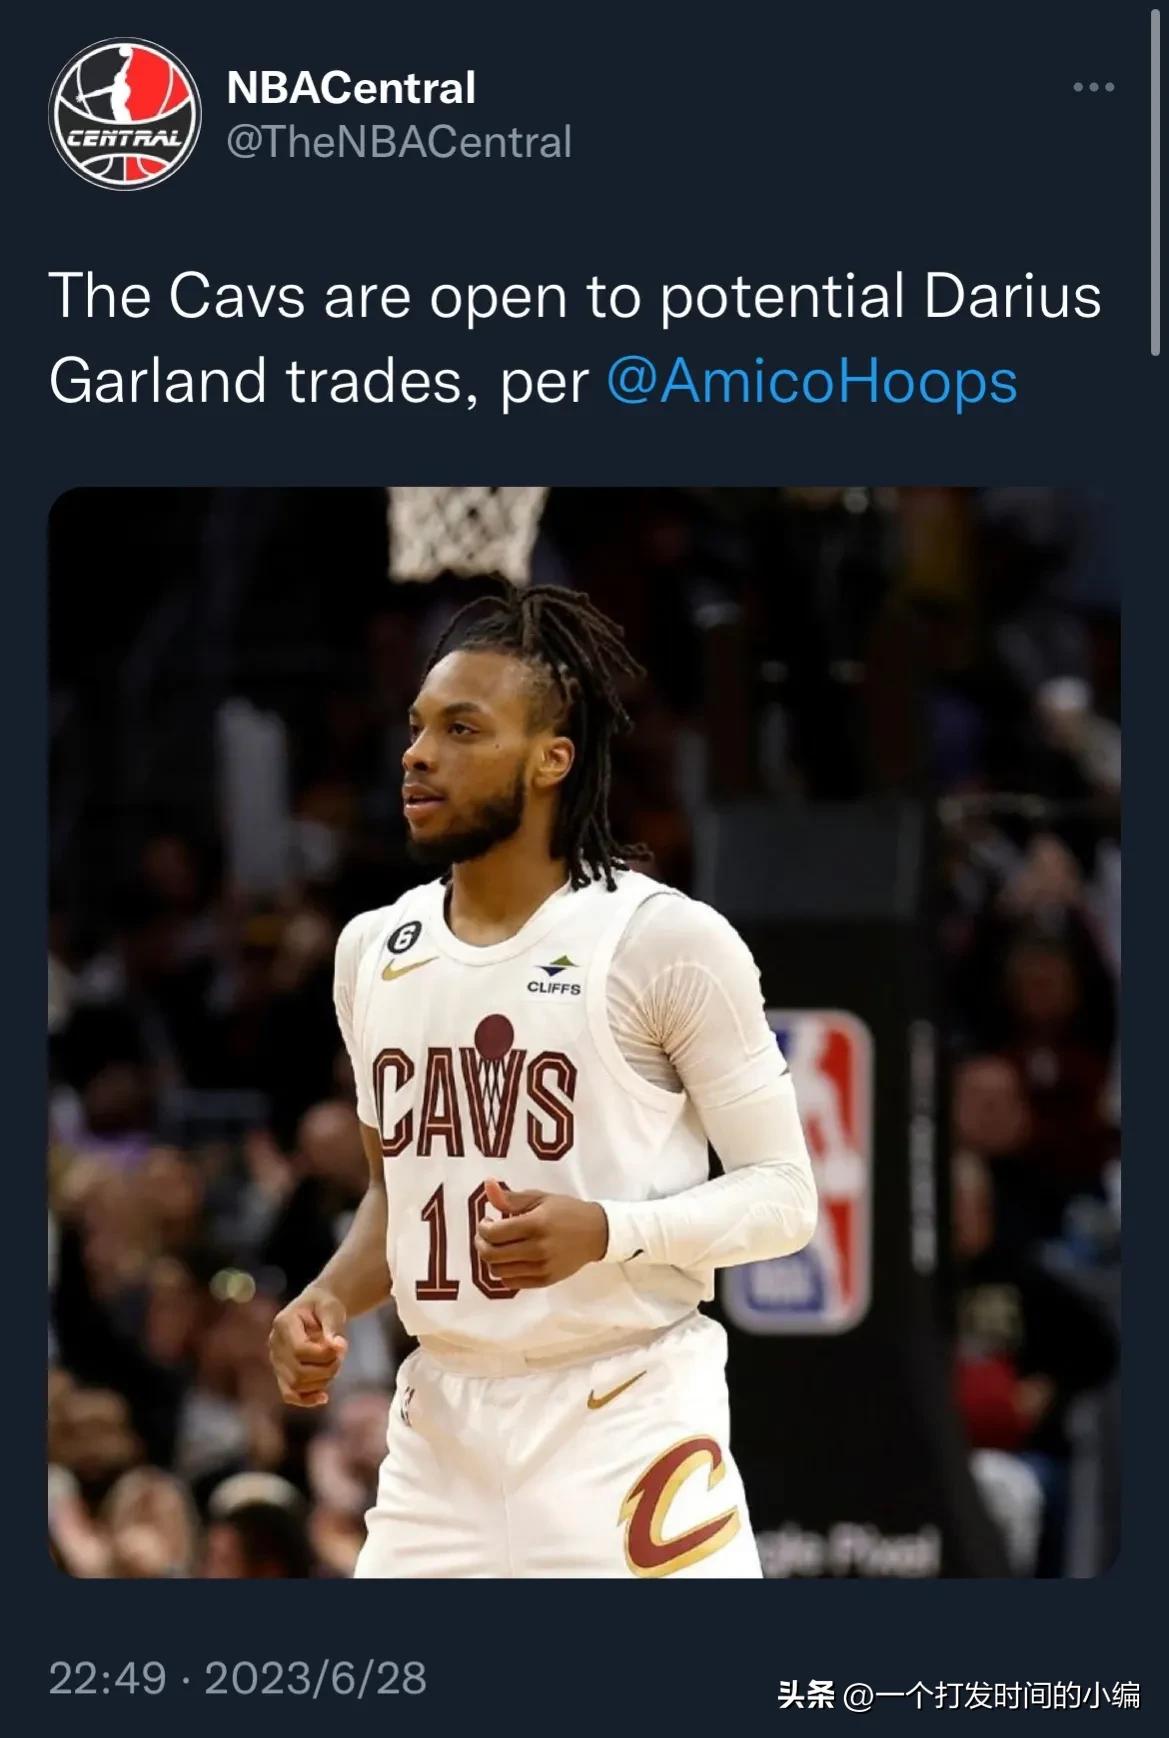Open the three-dot tweet options menu

pos(1093,87)
